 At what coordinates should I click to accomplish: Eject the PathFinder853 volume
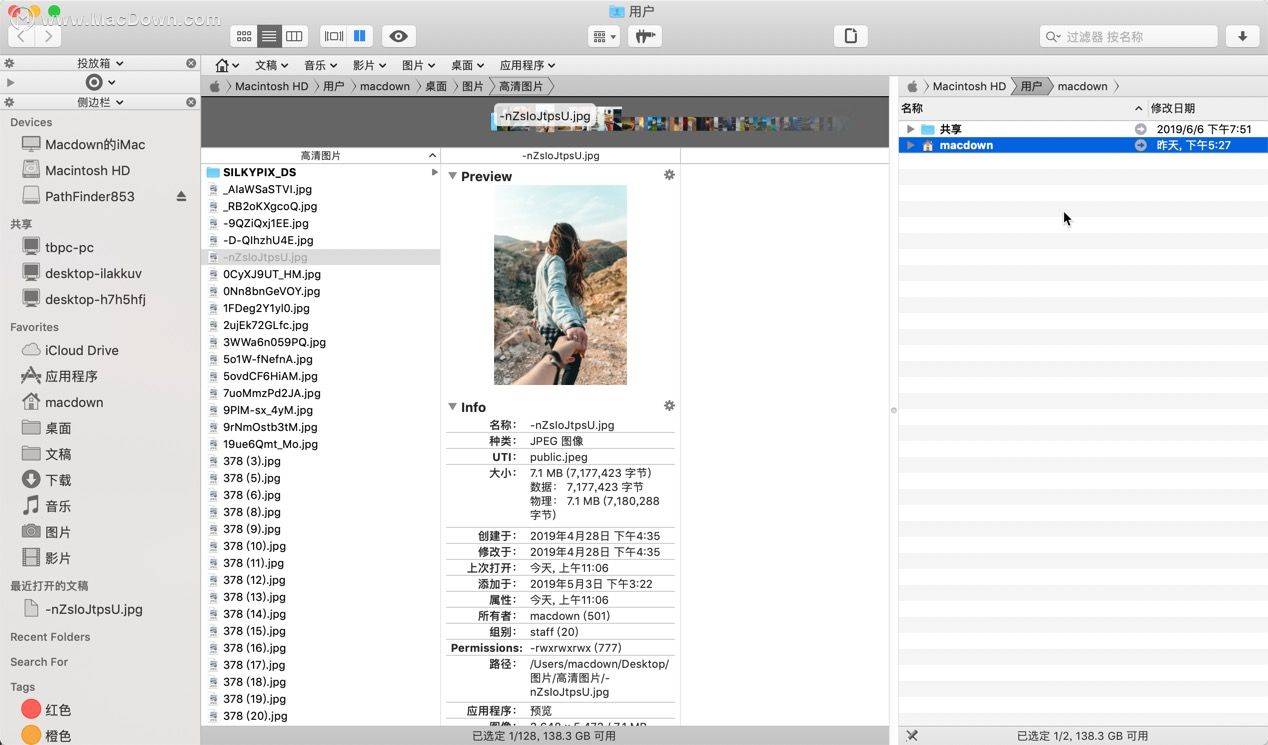point(181,196)
